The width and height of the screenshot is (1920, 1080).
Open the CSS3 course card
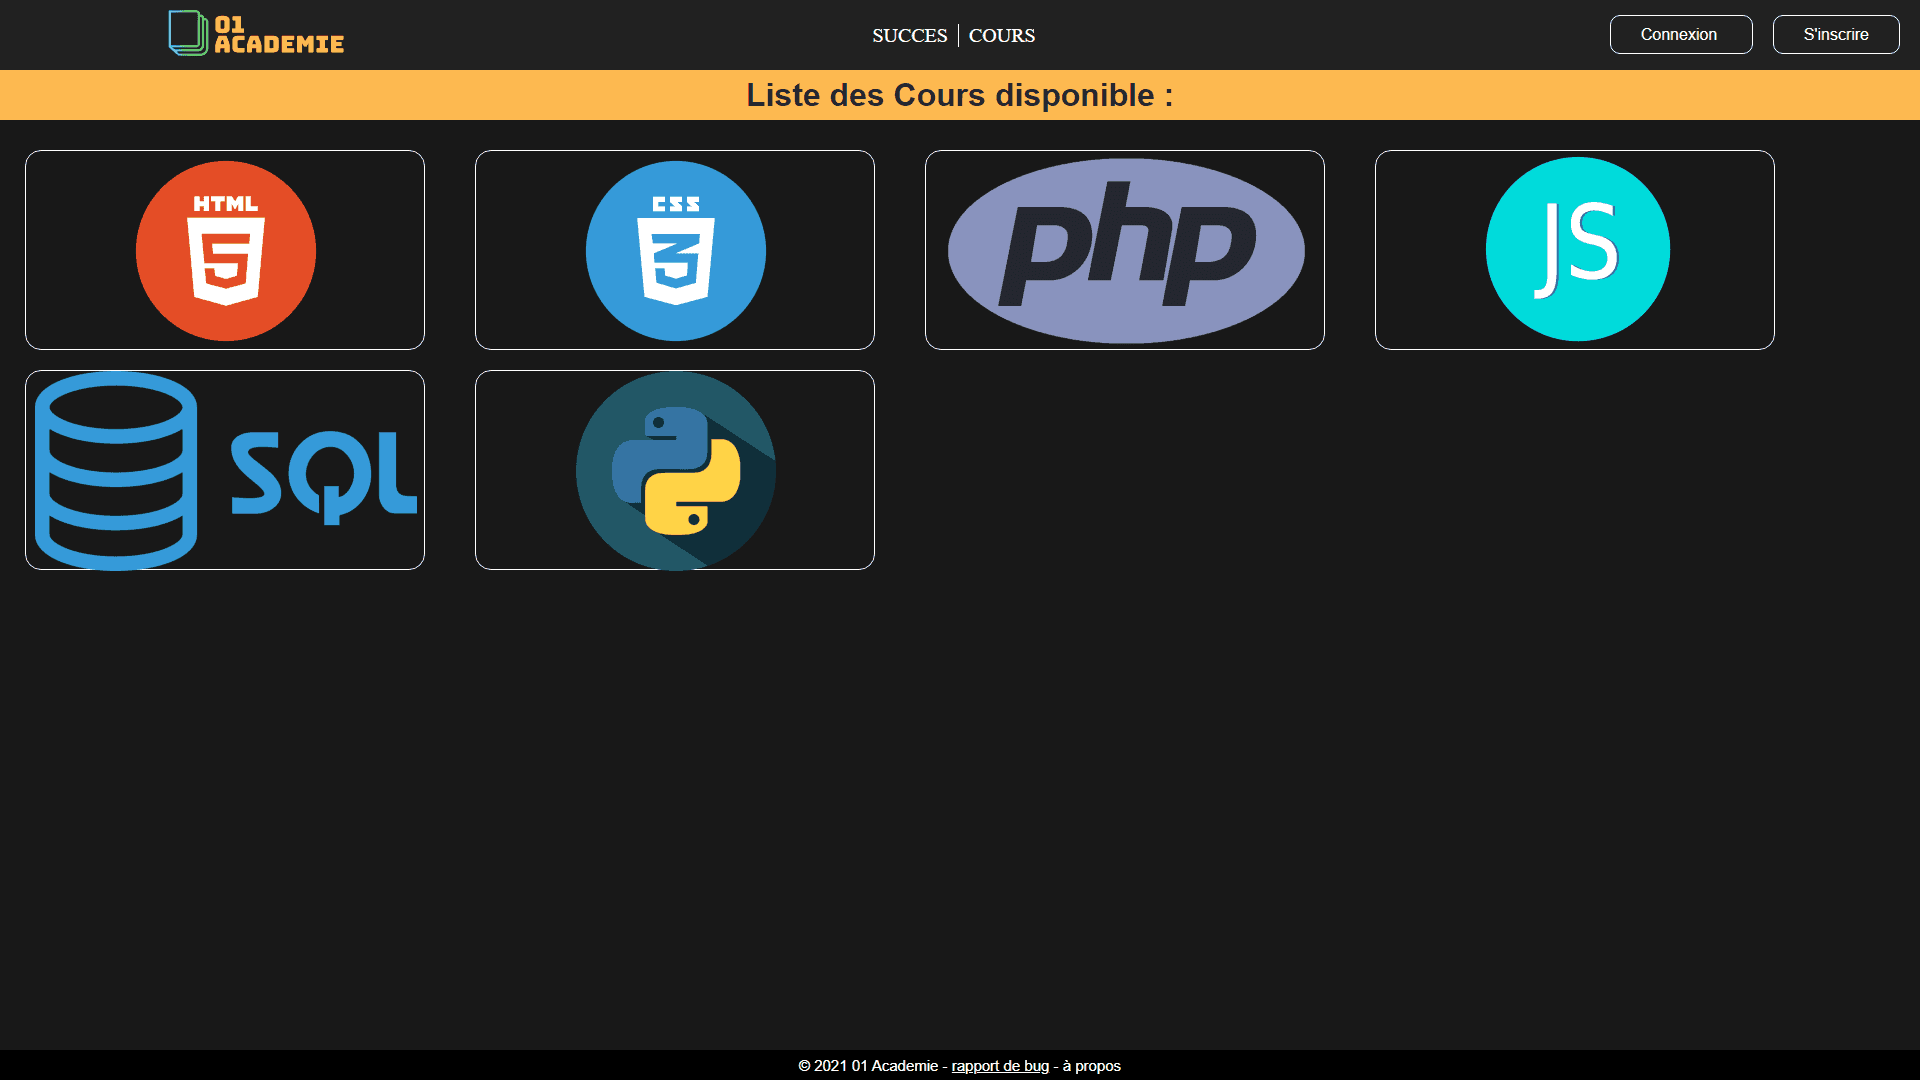(675, 250)
